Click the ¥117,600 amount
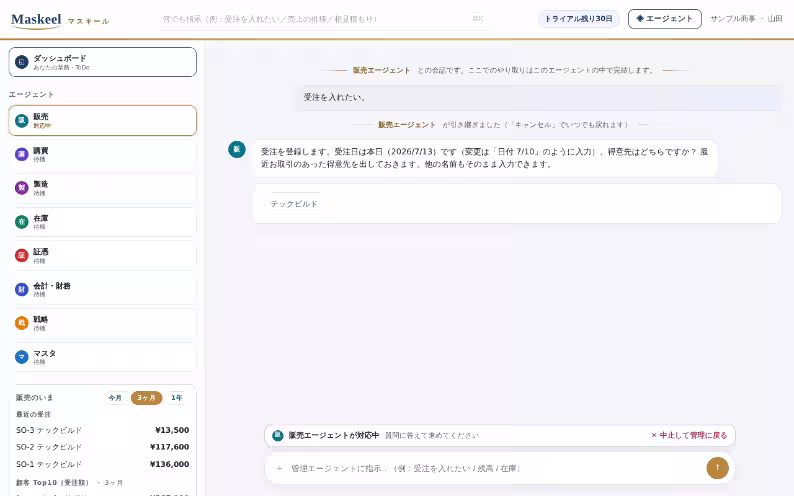This screenshot has height=496, width=794. pyautogui.click(x=170, y=447)
